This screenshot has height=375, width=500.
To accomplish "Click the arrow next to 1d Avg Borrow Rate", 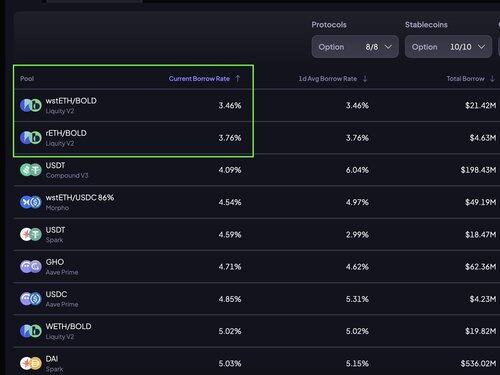I will [x=365, y=79].
